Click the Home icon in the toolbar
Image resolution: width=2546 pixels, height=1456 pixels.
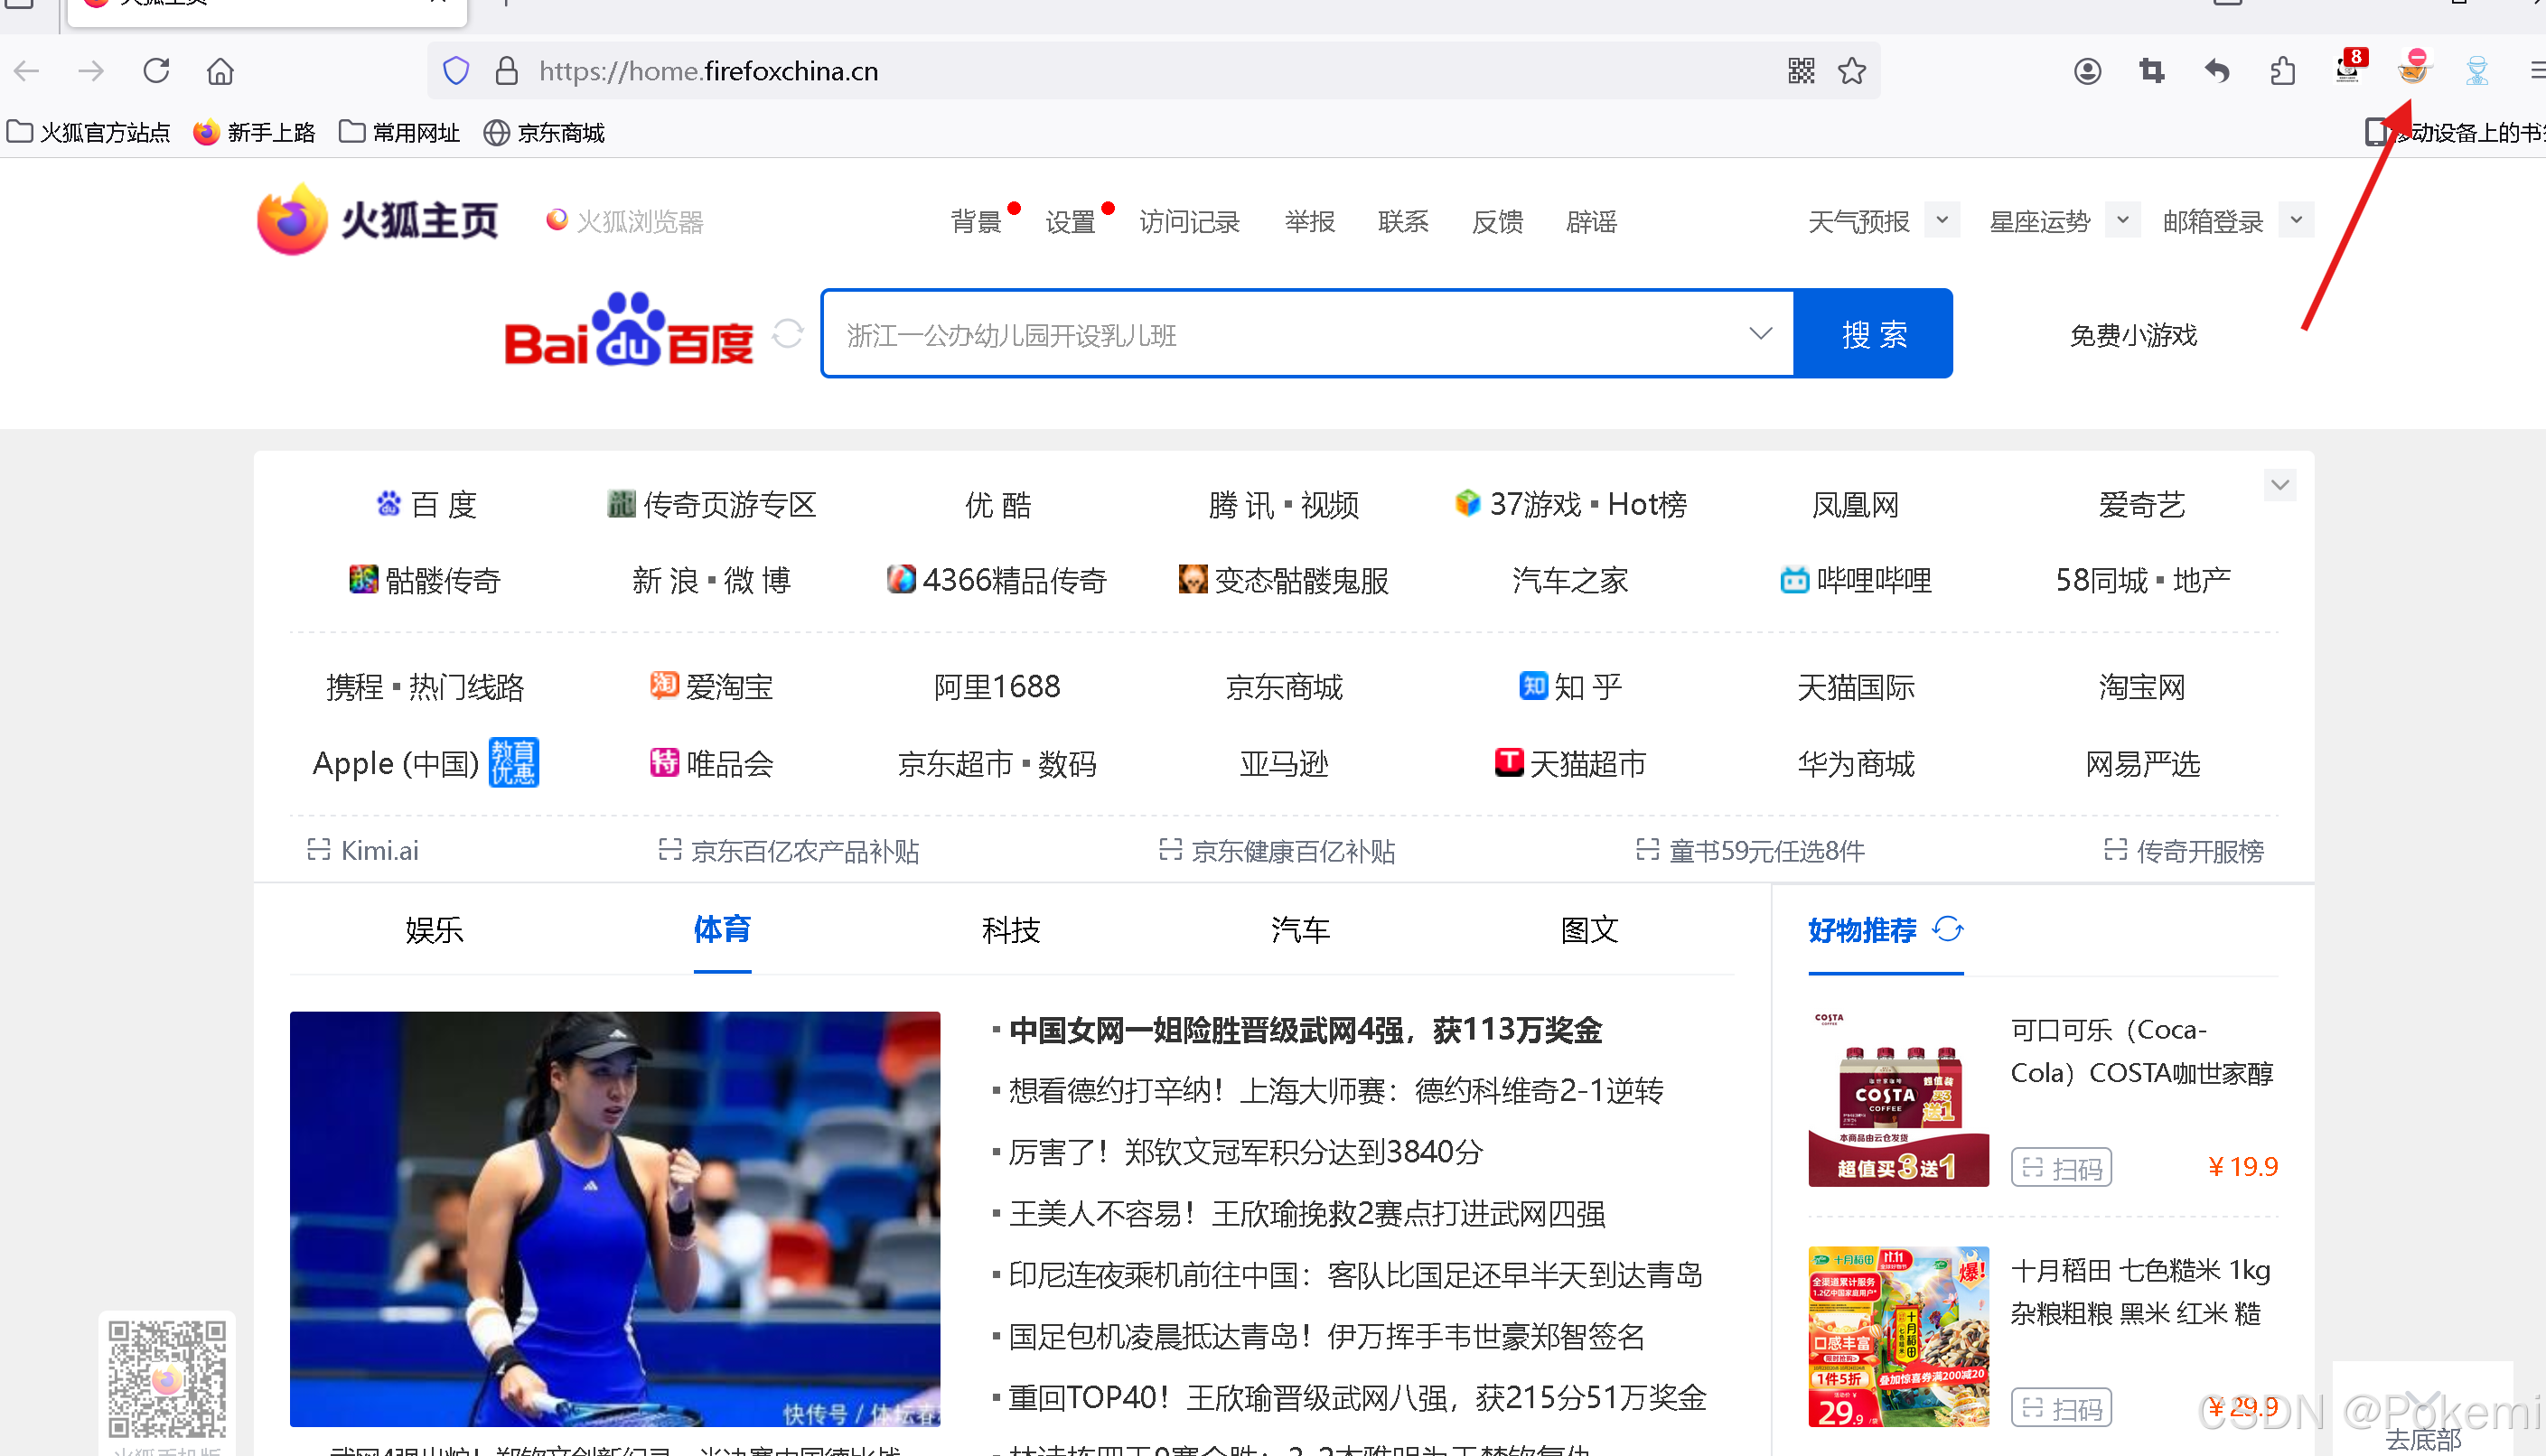click(220, 71)
